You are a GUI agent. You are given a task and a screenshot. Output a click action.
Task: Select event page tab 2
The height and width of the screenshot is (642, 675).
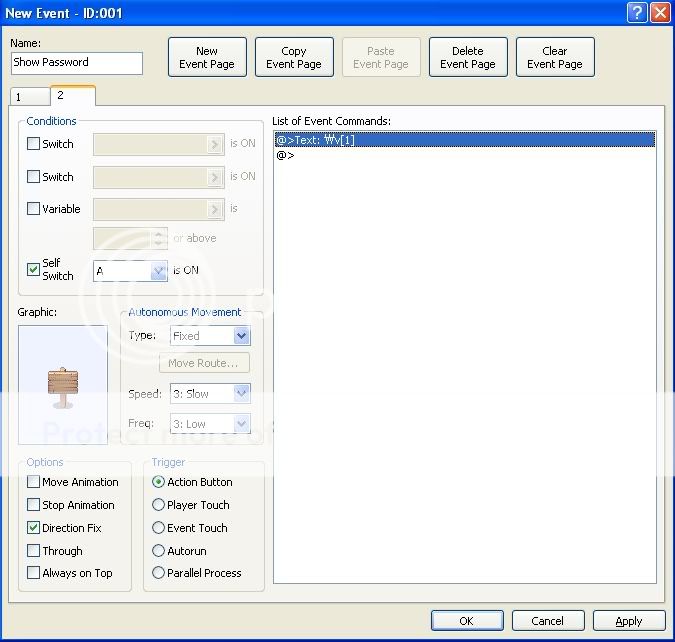(70, 95)
